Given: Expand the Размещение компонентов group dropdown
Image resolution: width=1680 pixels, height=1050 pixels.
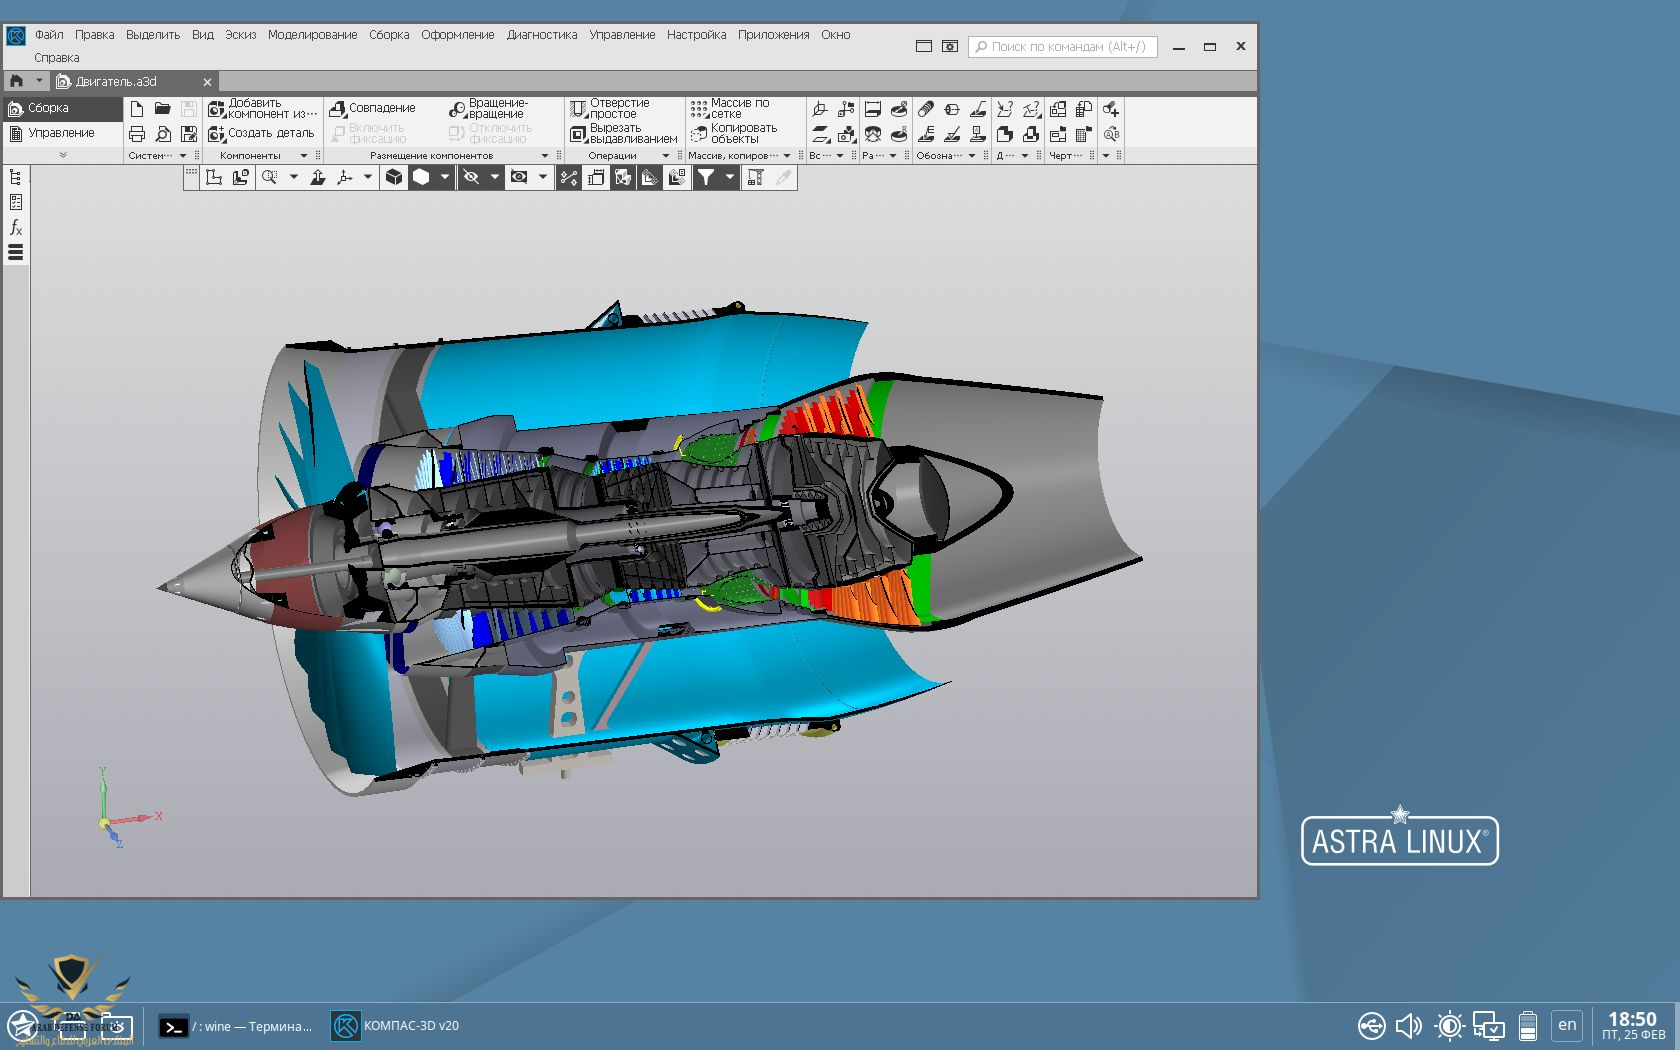Looking at the screenshot, I should click(x=545, y=156).
